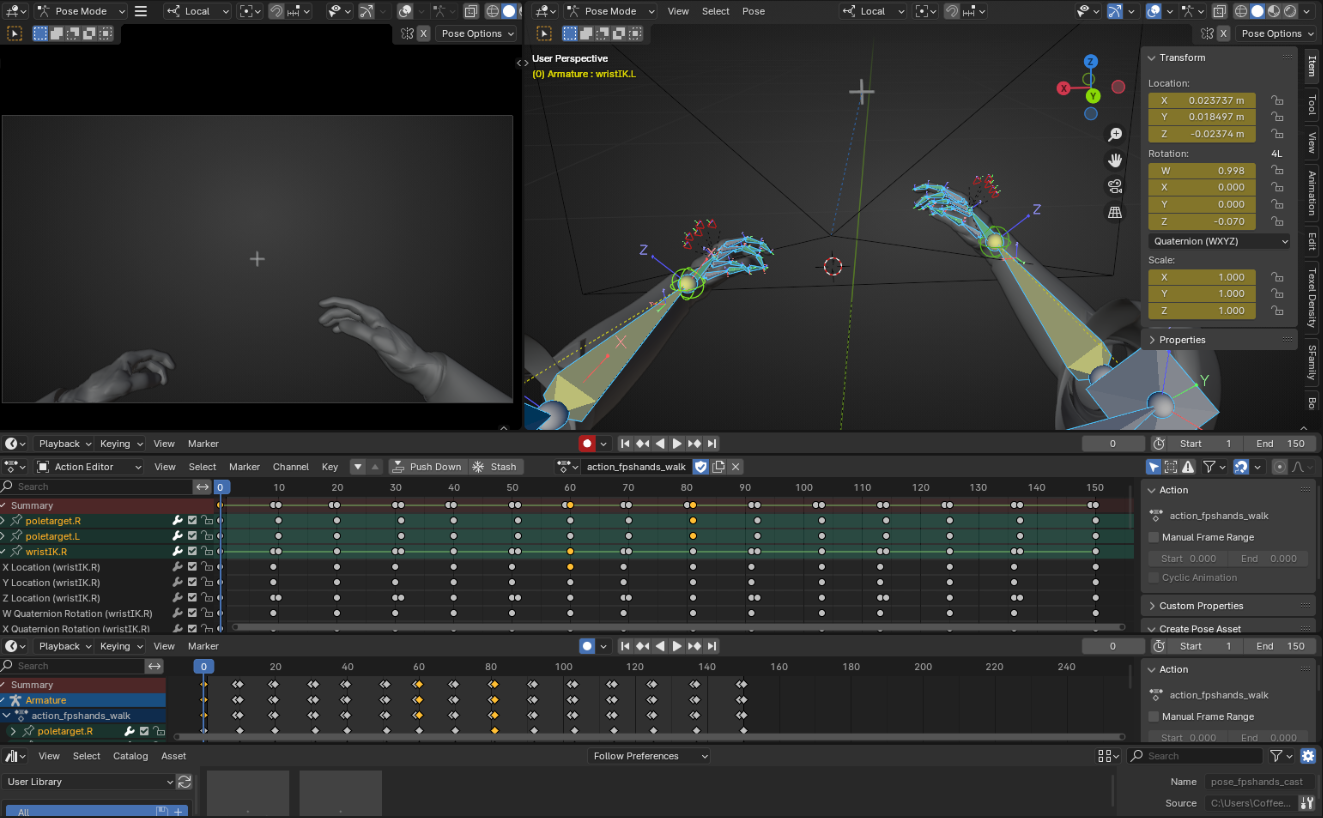This screenshot has width=1323, height=818.
Task: Open the User Library dropdown
Action: 90,782
